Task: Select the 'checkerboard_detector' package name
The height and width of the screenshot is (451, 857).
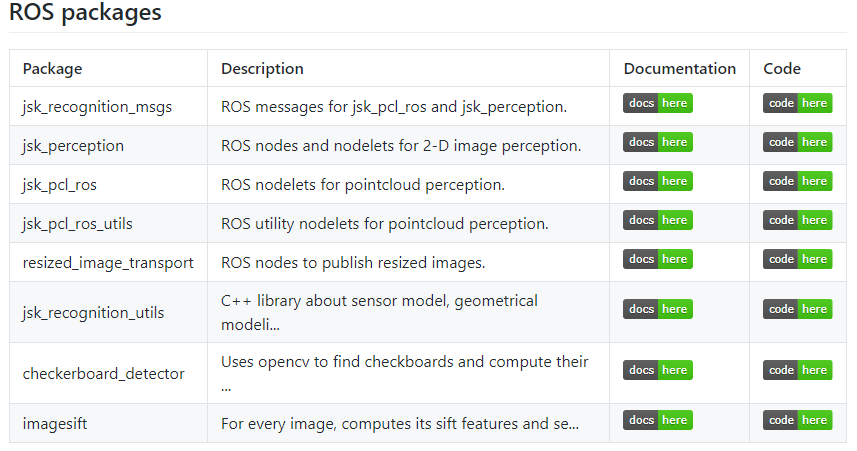Action: (104, 374)
